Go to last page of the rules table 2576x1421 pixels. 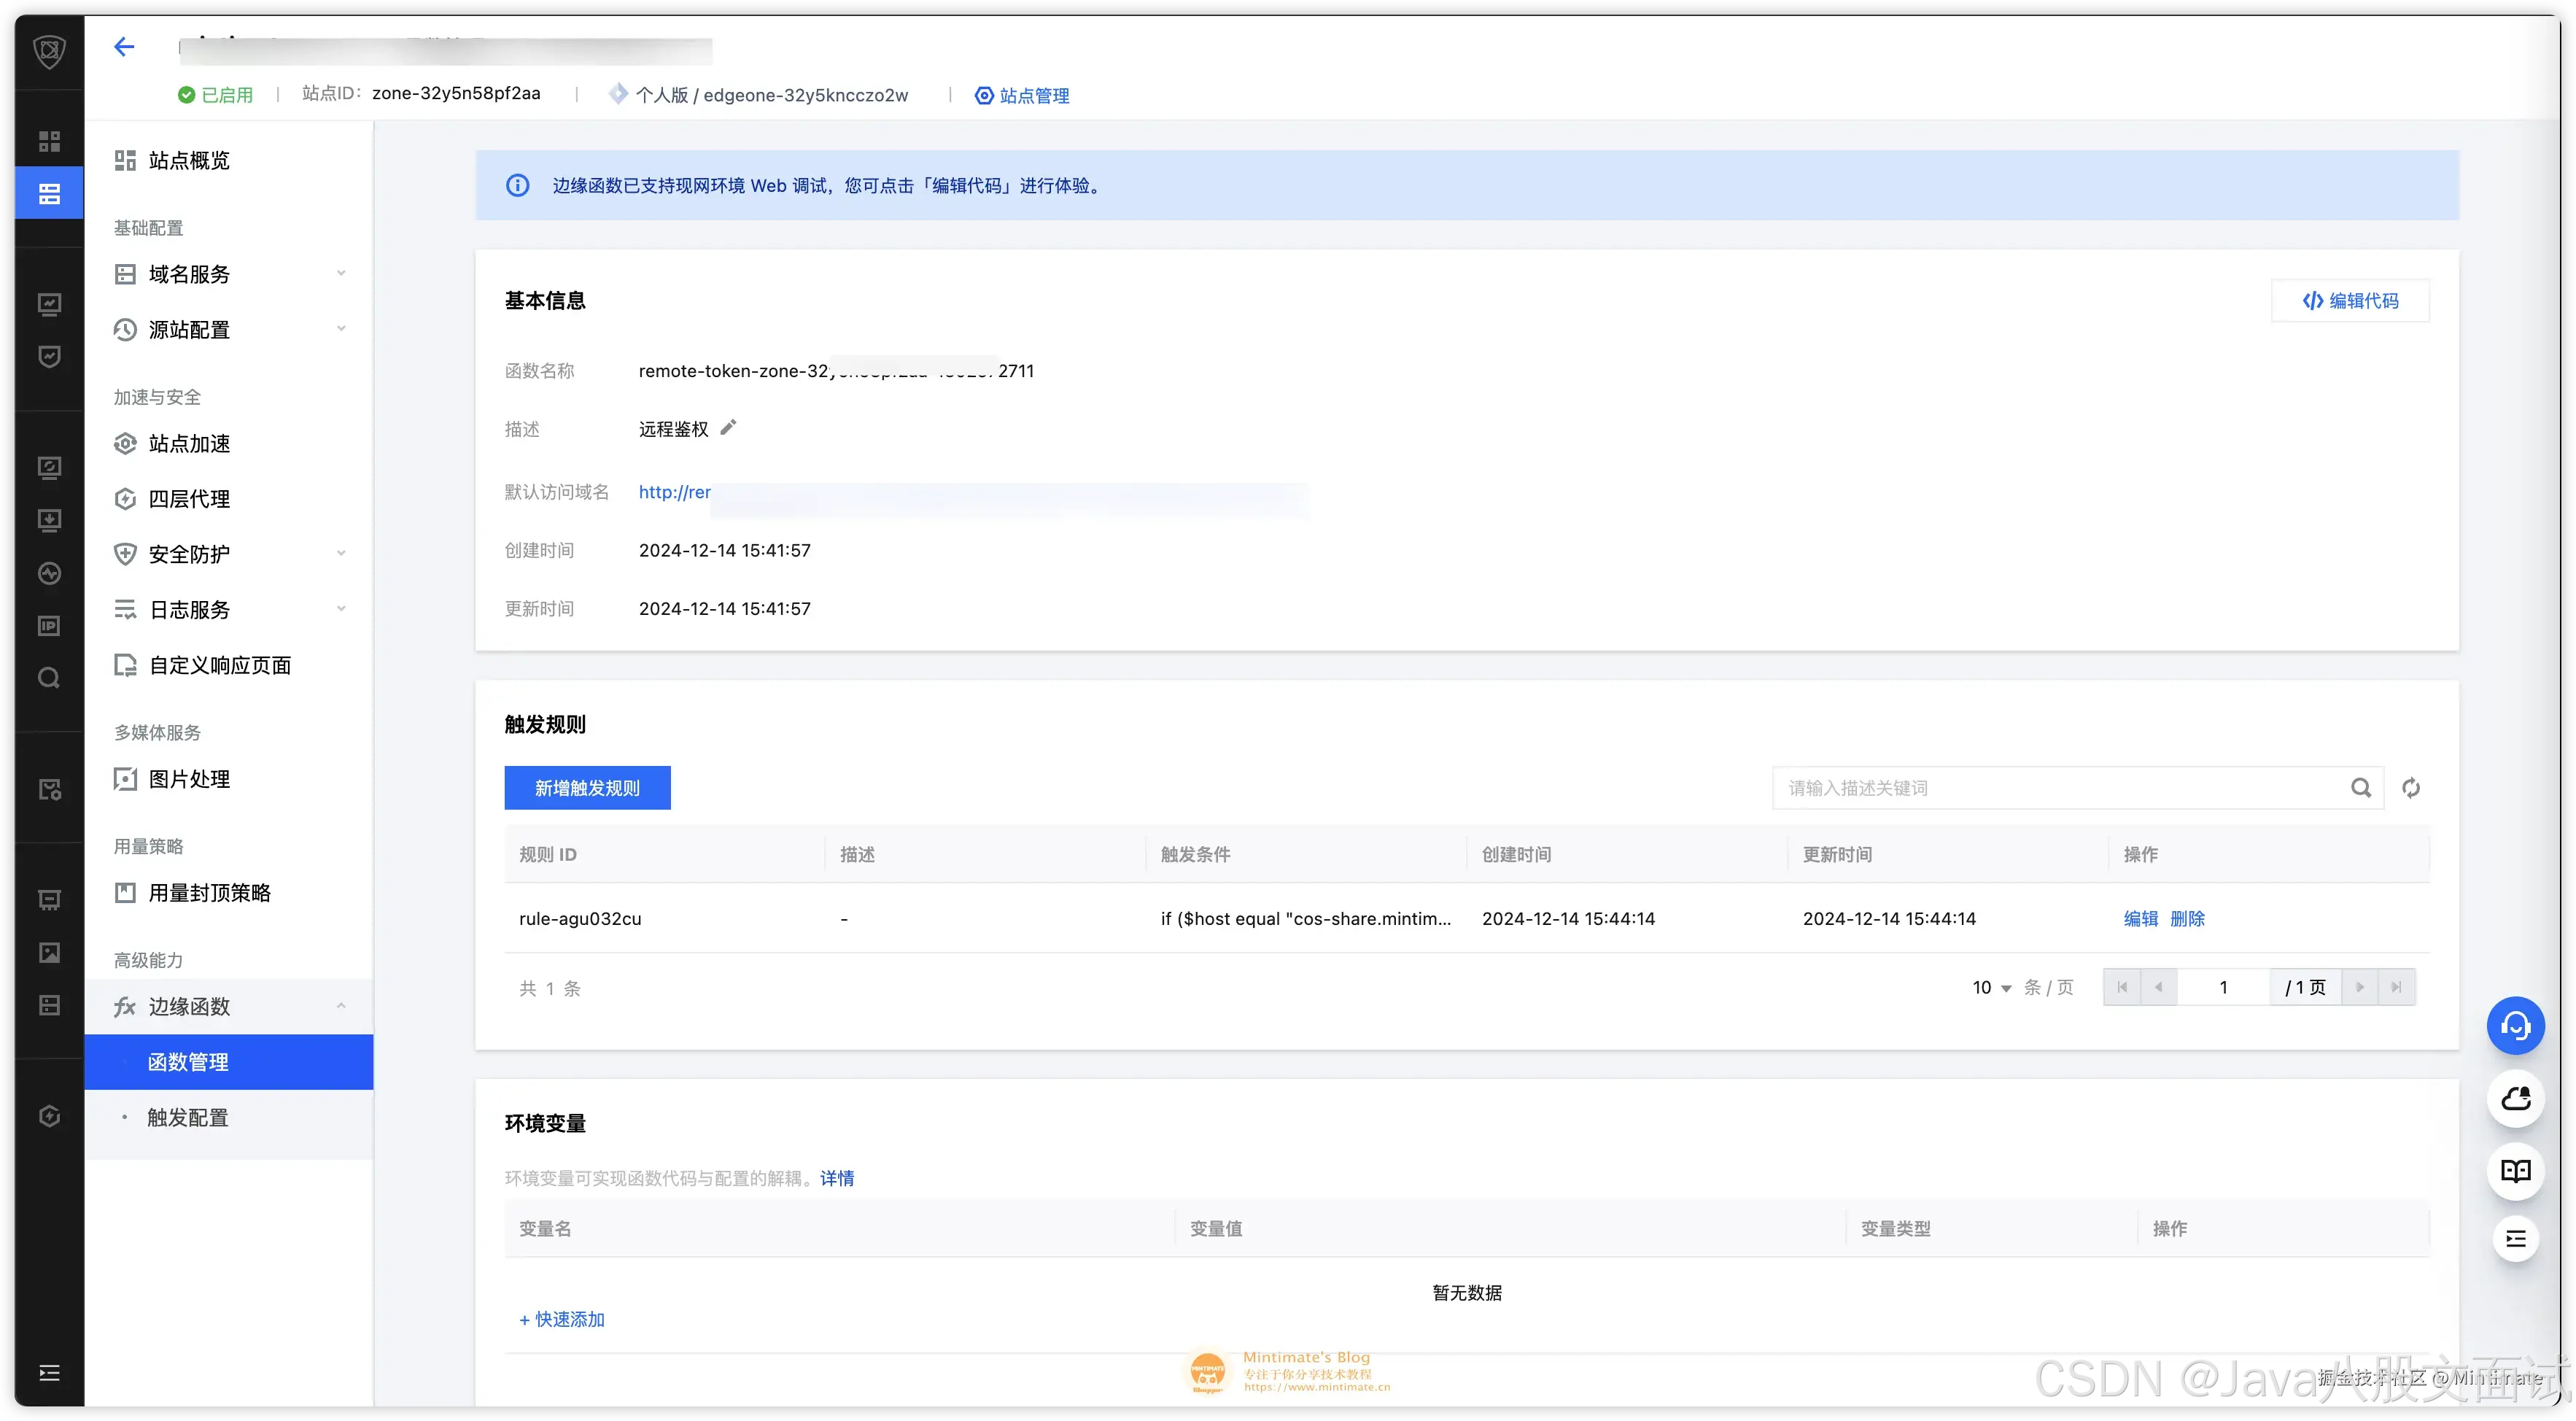tap(2396, 988)
